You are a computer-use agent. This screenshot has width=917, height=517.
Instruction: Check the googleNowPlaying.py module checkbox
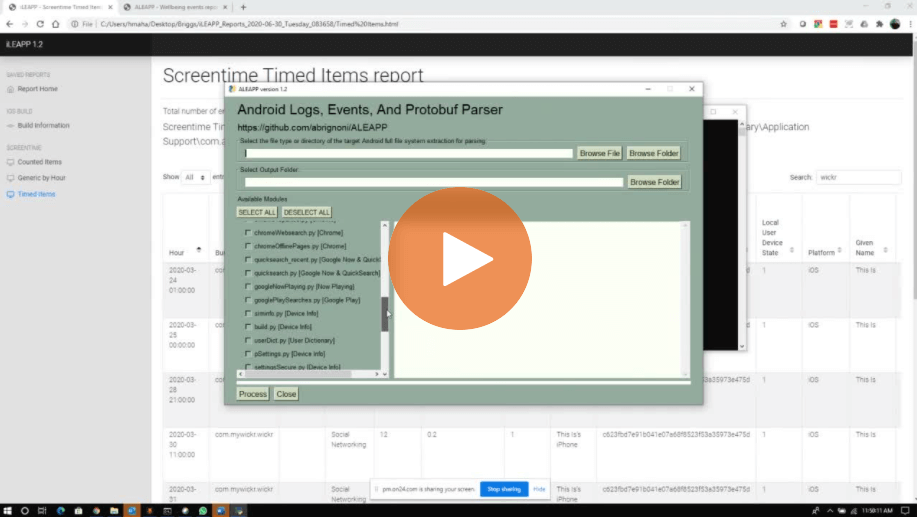coord(248,286)
